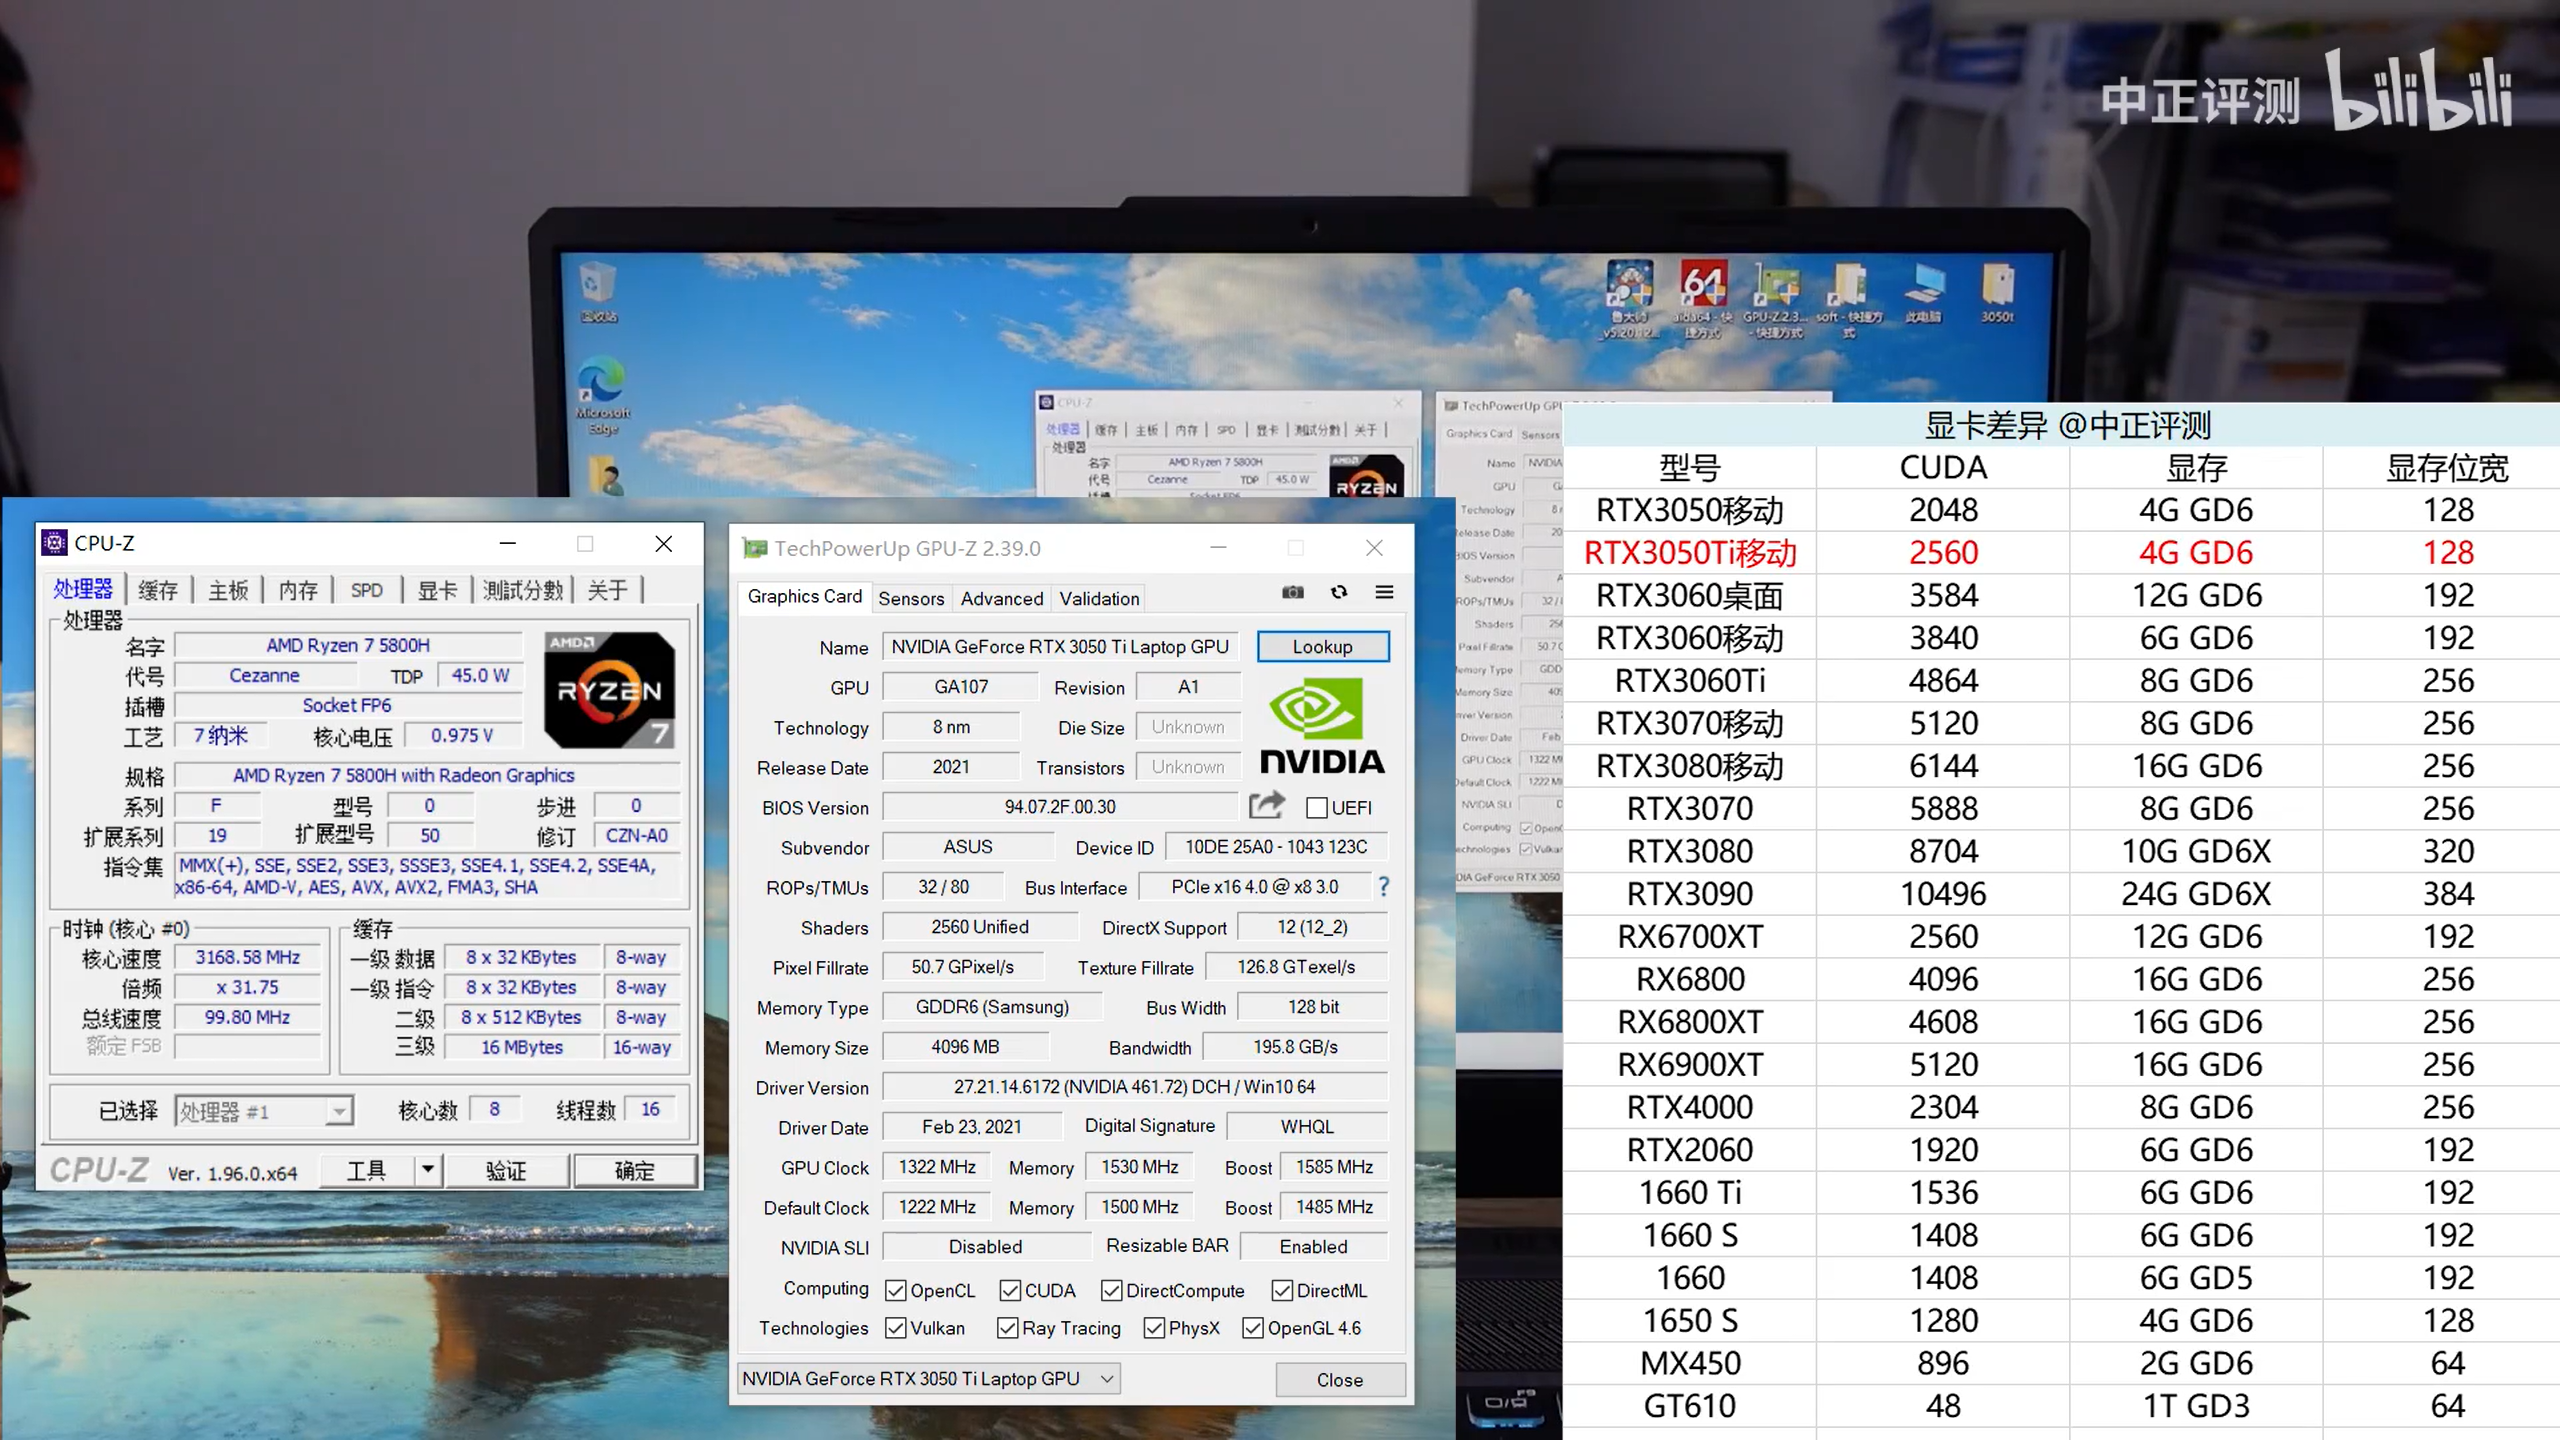The height and width of the screenshot is (1440, 2560).
Task: Switch to the Sensors tab
Action: 910,598
